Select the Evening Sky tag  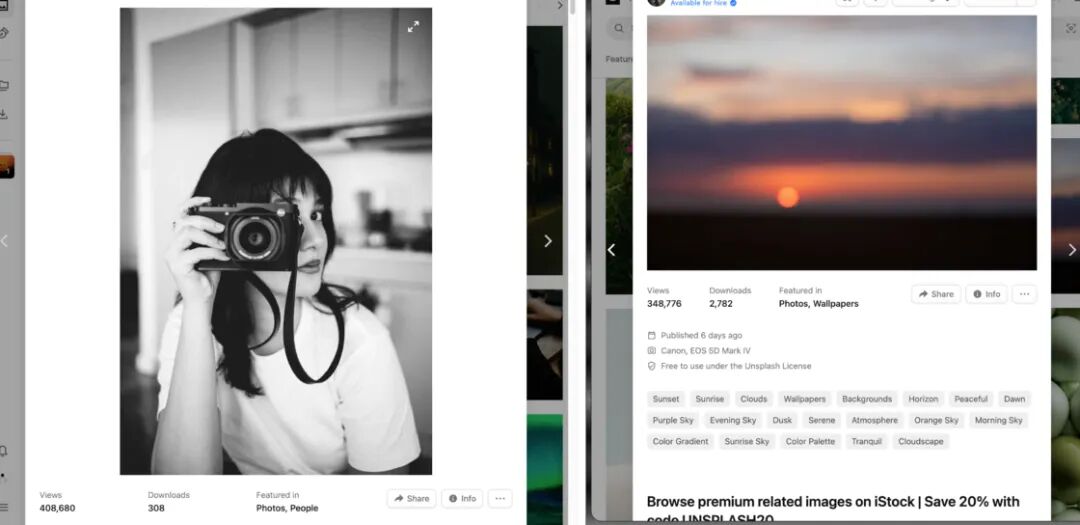click(733, 420)
